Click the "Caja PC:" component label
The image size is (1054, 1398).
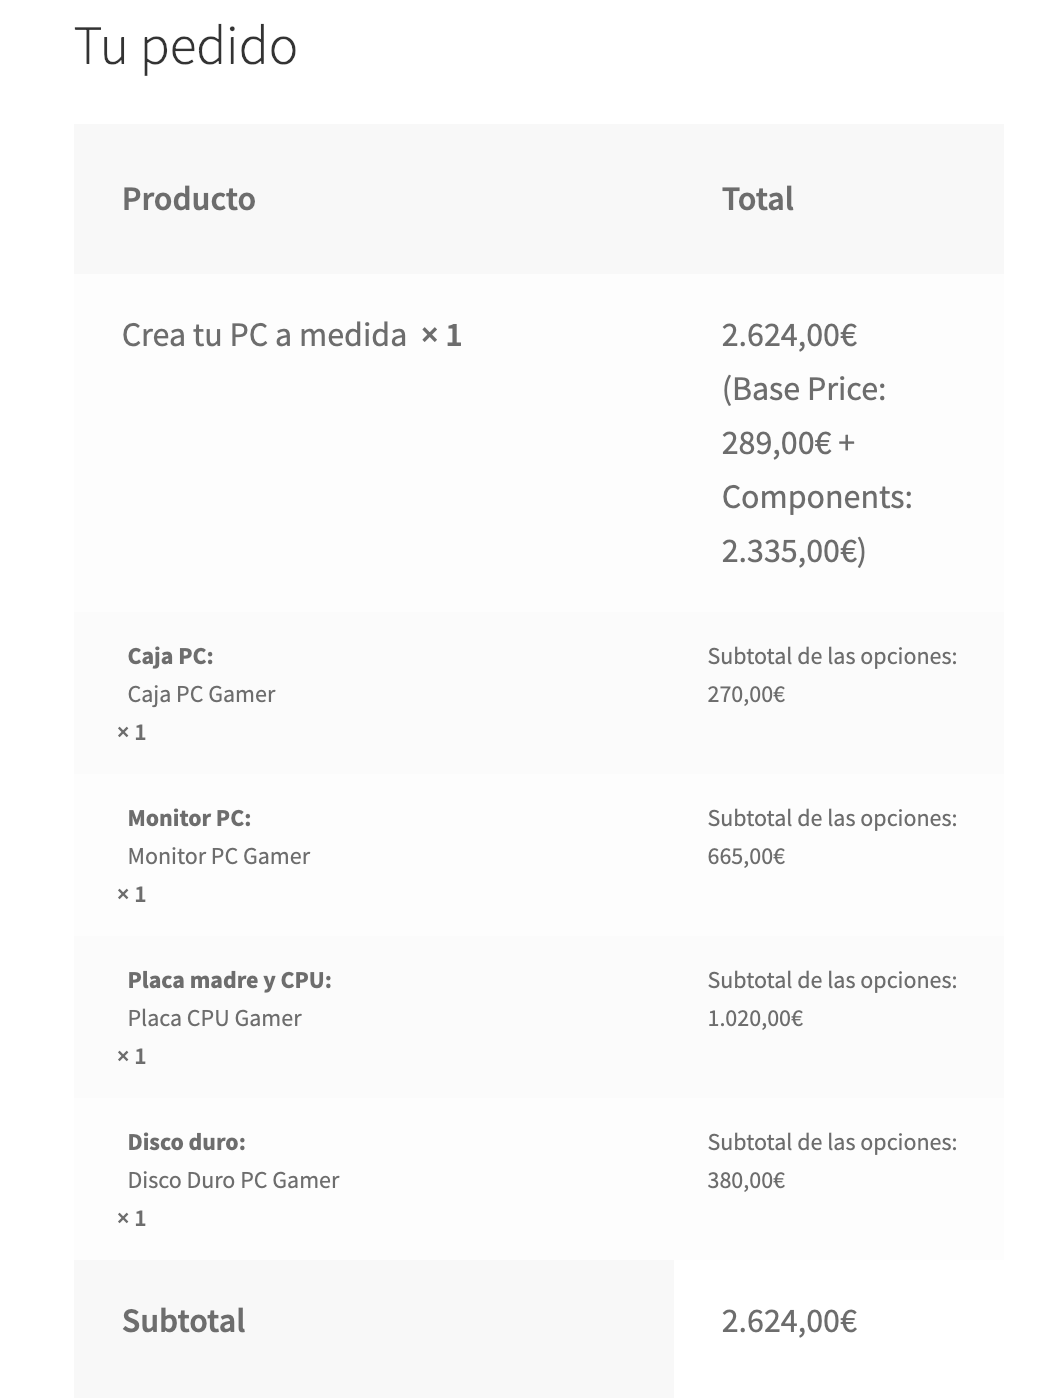170,656
